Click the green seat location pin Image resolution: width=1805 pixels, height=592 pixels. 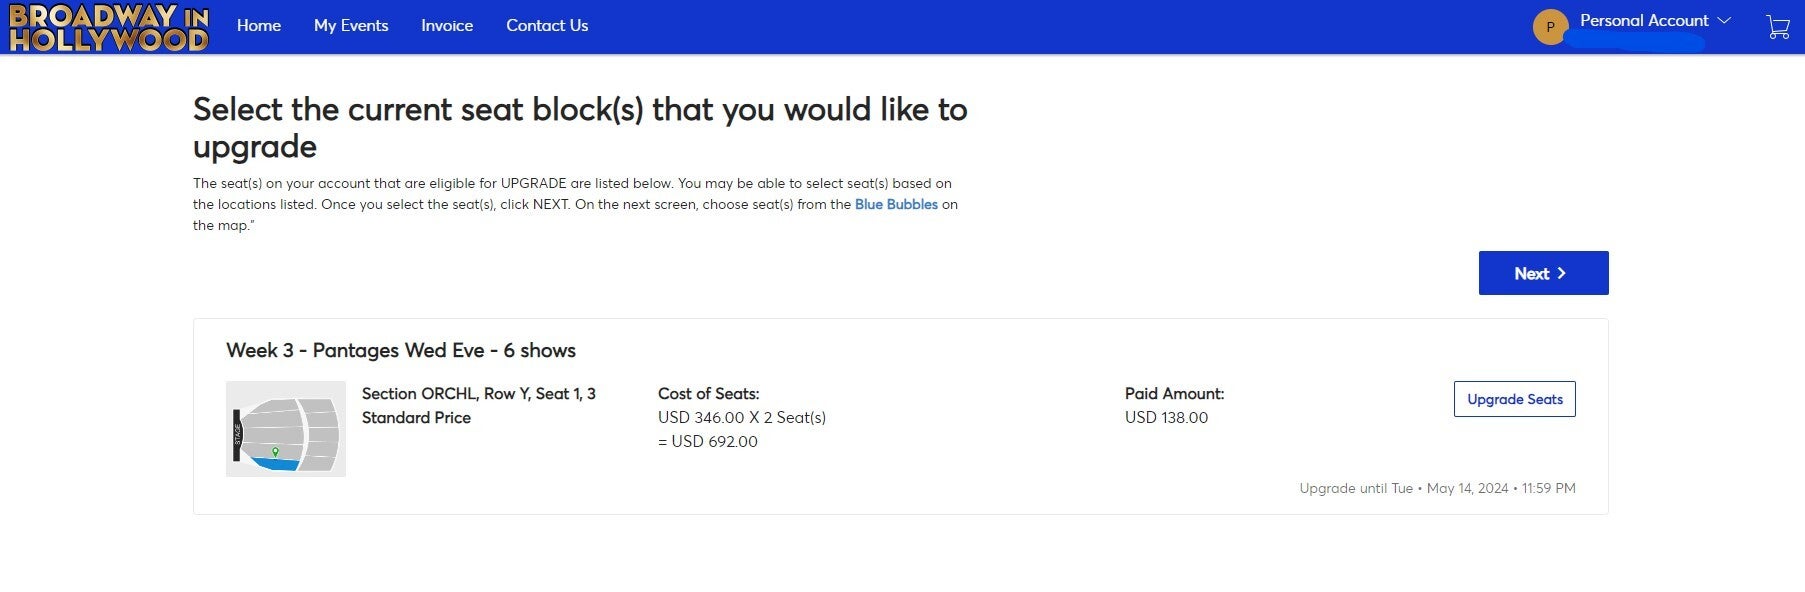pos(275,453)
